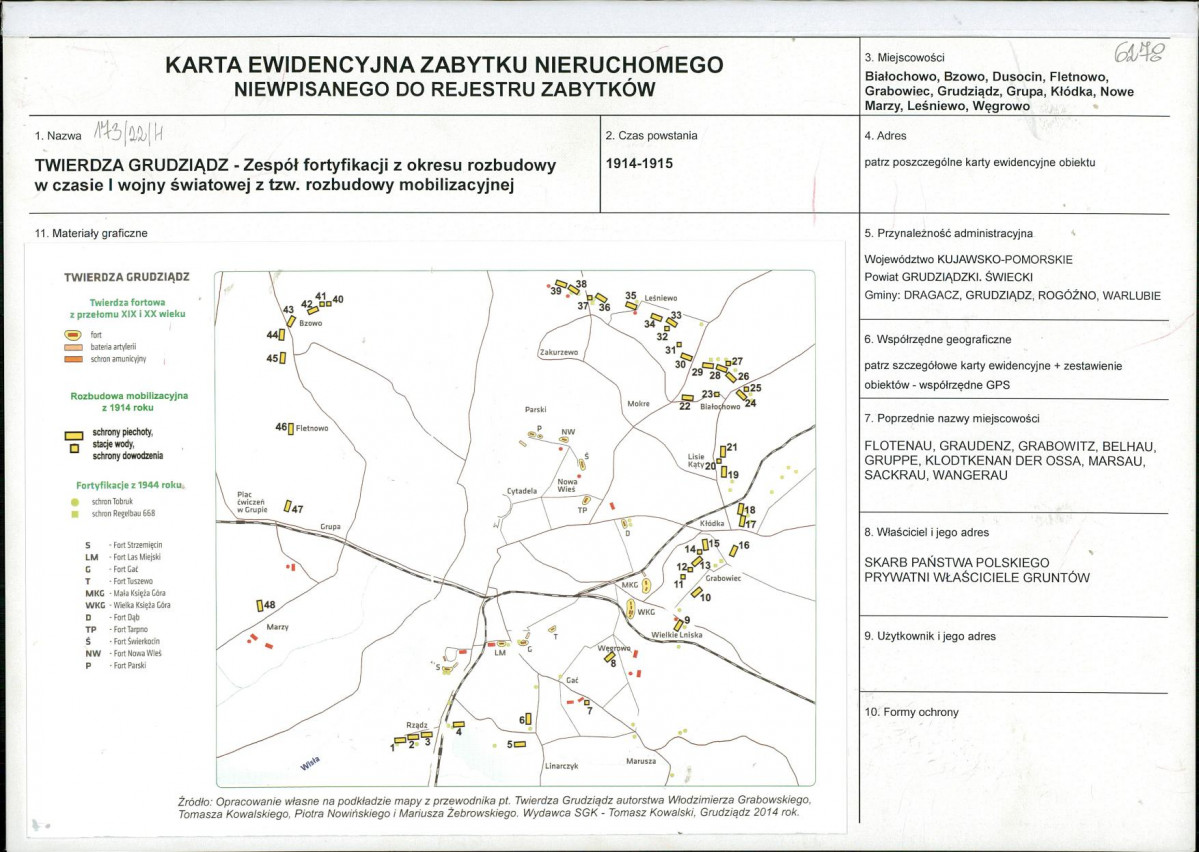The height and width of the screenshot is (852, 1199).
Task: Click the green Tobruk shelter legend dot
Action: click(x=75, y=502)
